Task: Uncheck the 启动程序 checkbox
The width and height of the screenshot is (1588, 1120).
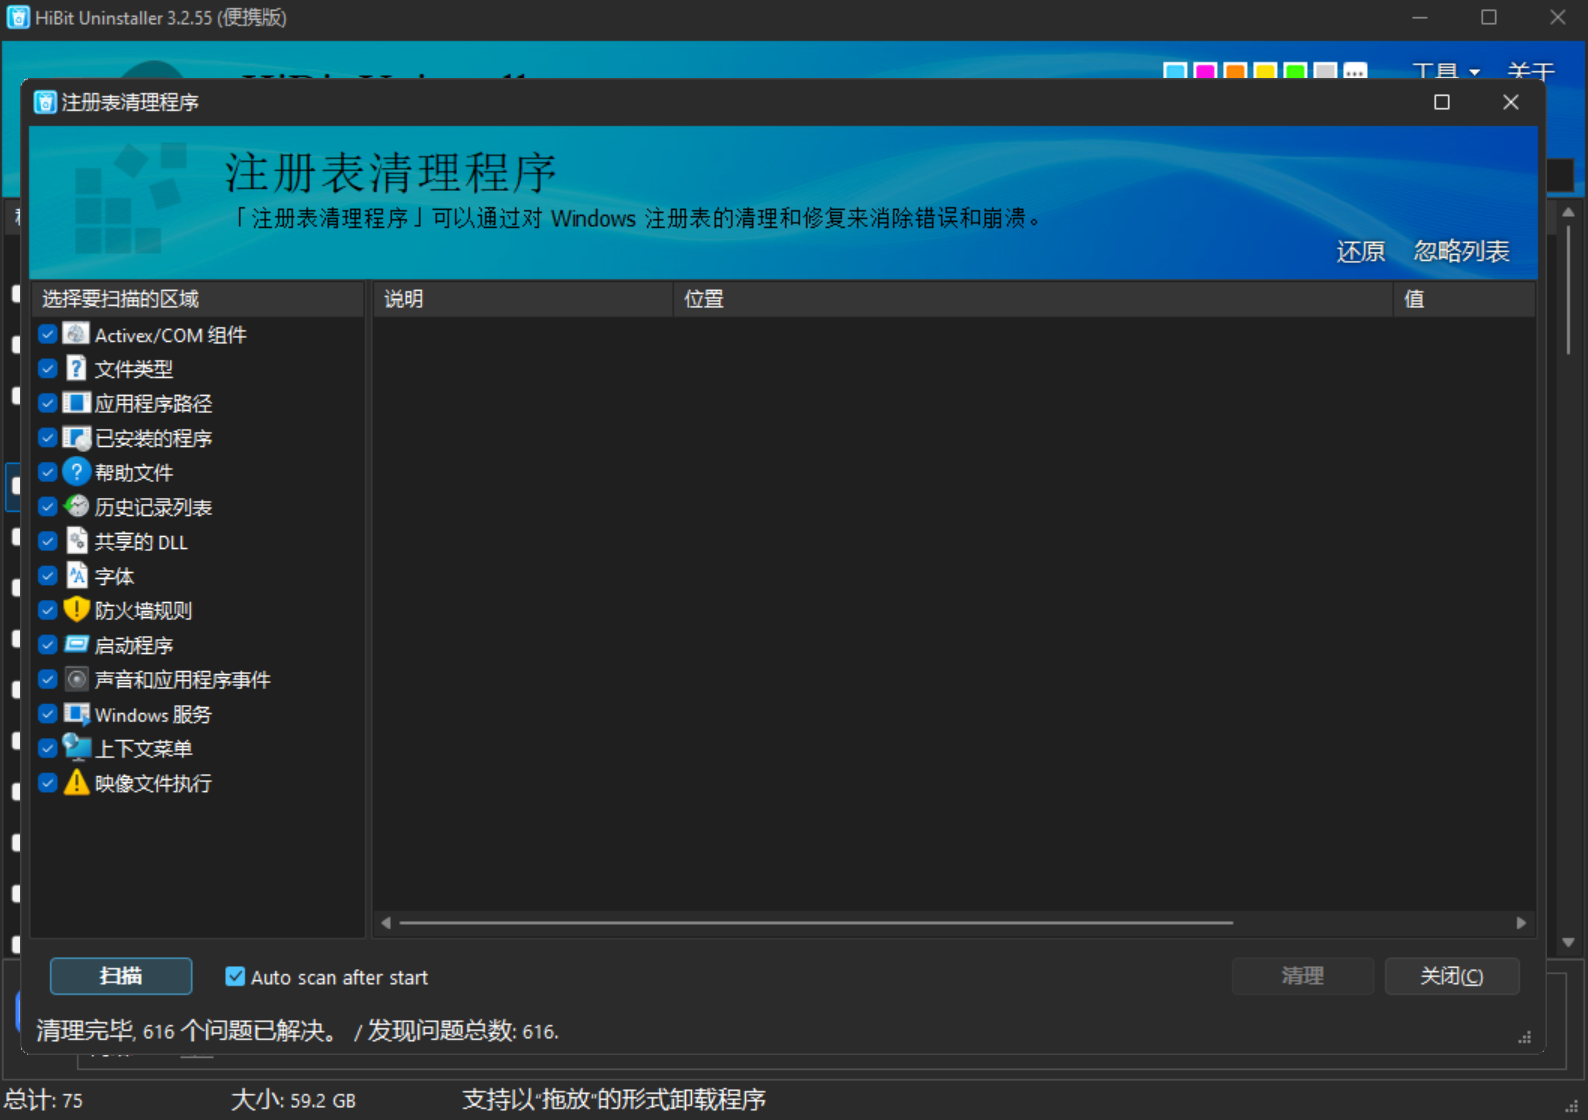Action: [x=47, y=645]
